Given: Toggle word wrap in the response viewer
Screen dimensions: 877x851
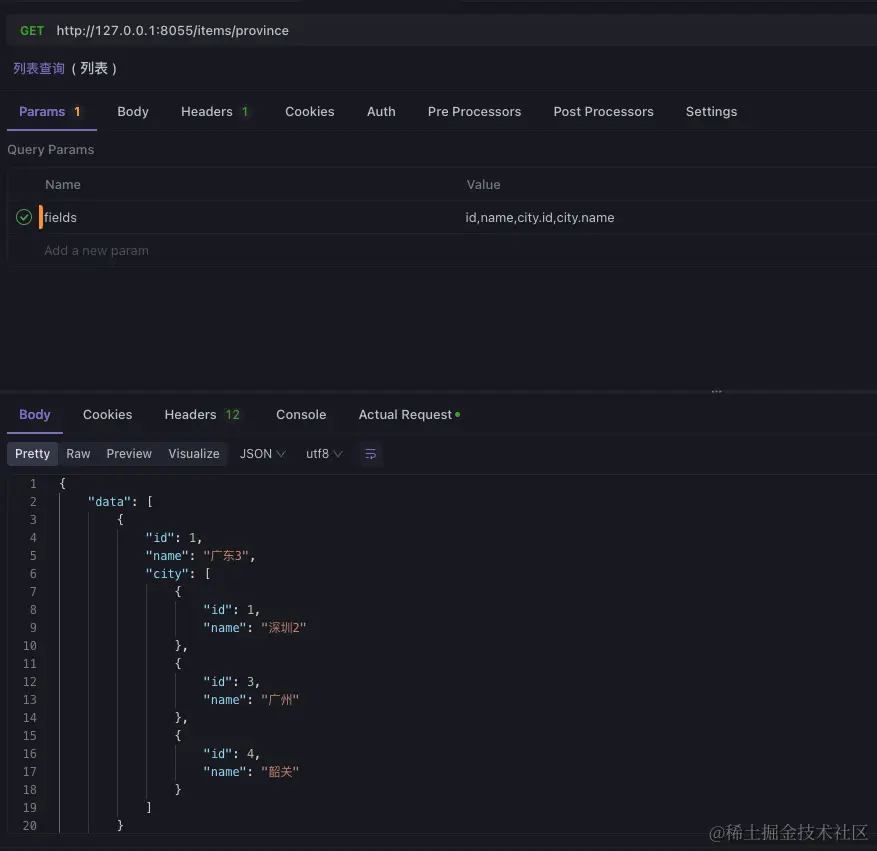Looking at the screenshot, I should tap(370, 454).
